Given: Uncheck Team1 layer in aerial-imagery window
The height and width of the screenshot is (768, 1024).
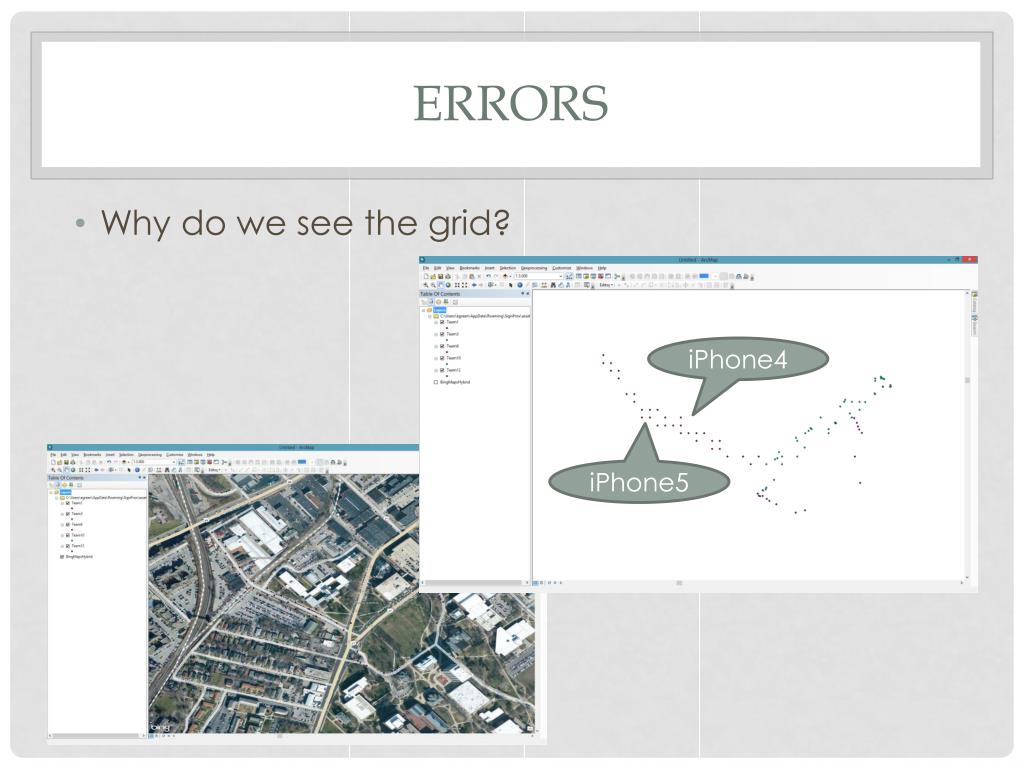Looking at the screenshot, I should click(x=68, y=503).
